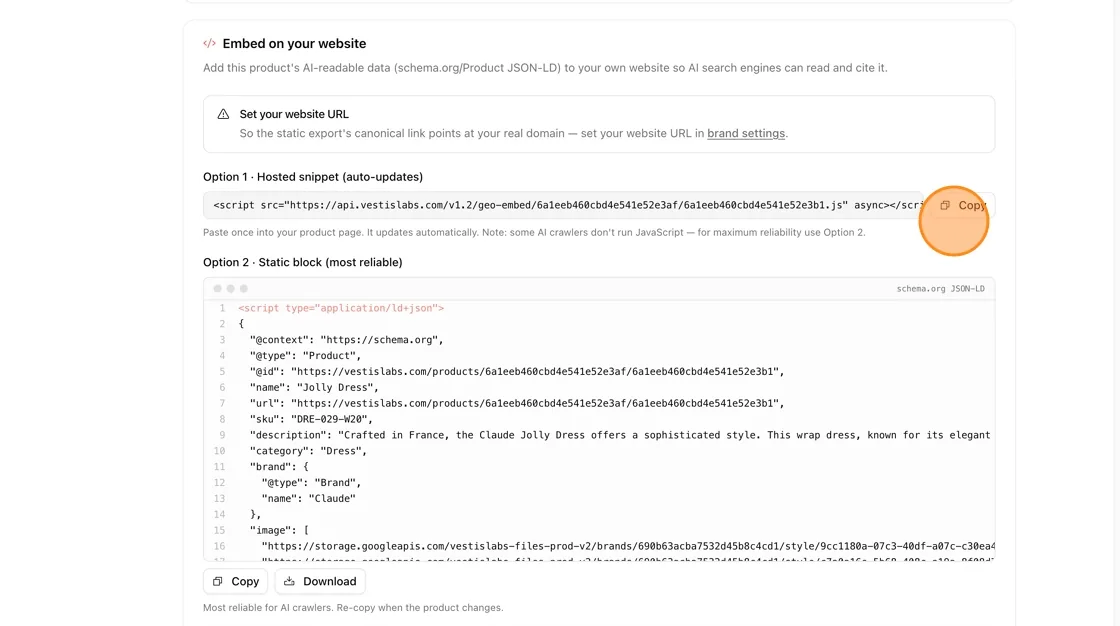Click code line "<script type="application/ld+json">"
Image resolution: width=1120 pixels, height=626 pixels.
[341, 308]
